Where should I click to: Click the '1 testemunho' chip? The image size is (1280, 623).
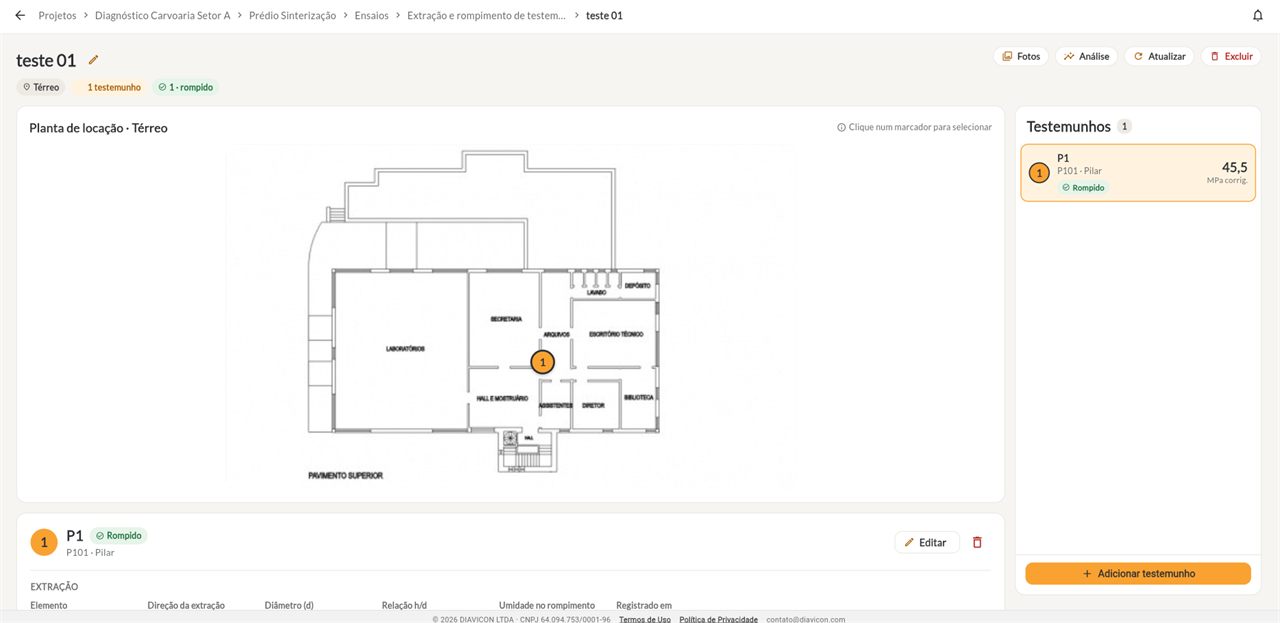click(x=110, y=87)
